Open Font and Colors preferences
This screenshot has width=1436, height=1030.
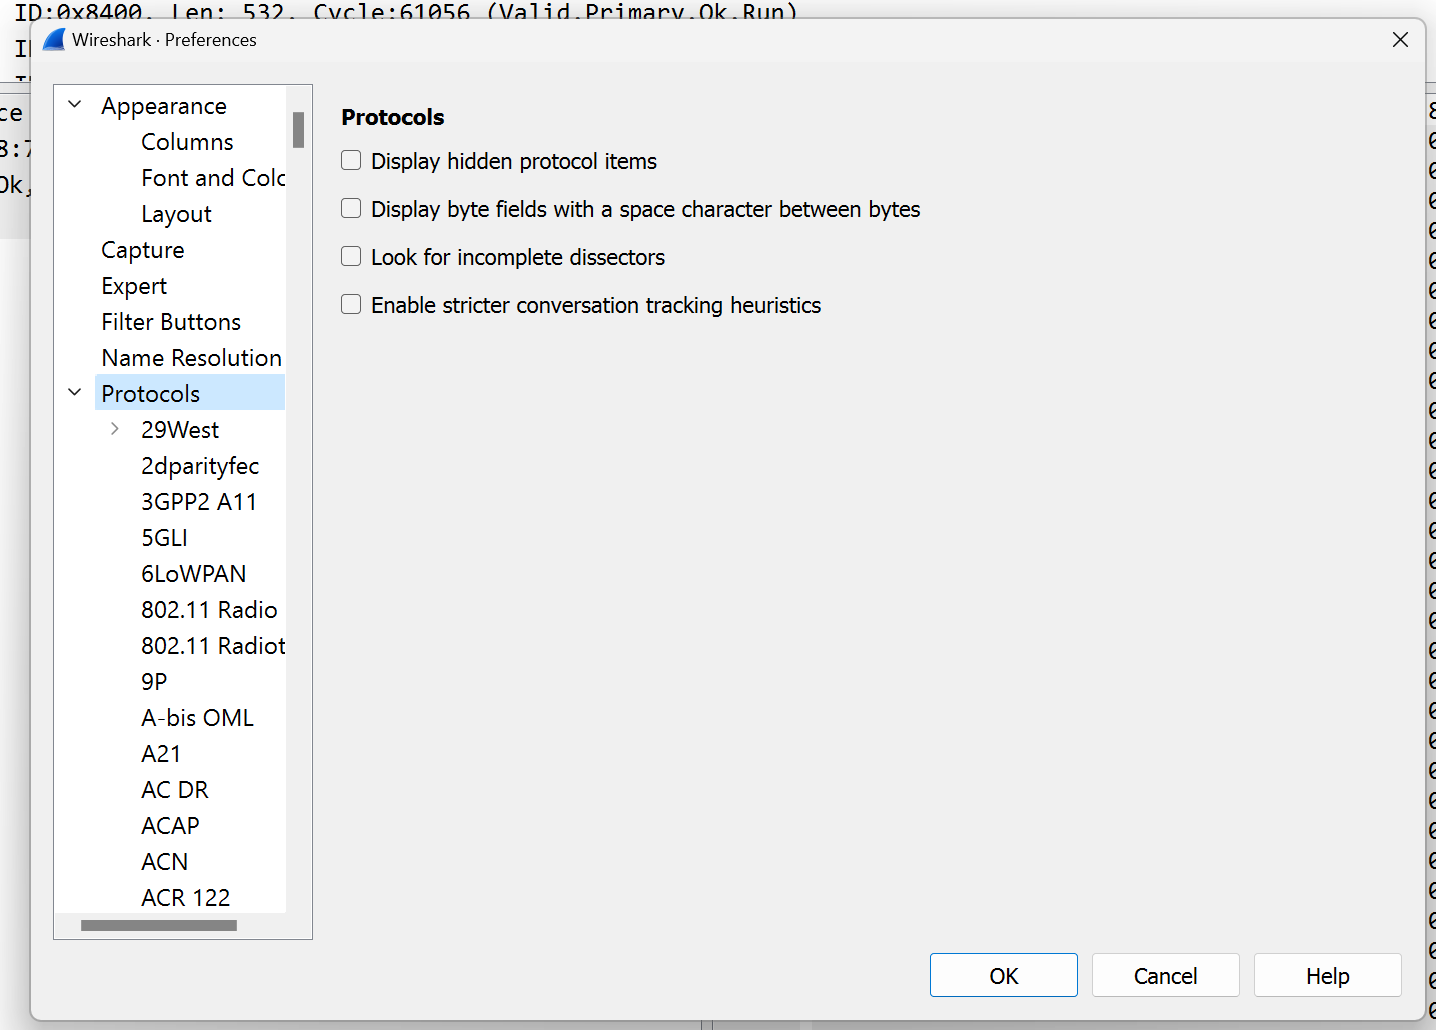click(213, 178)
